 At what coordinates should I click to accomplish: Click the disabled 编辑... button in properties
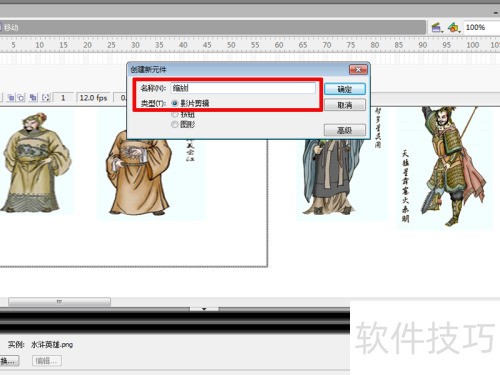tap(47, 361)
